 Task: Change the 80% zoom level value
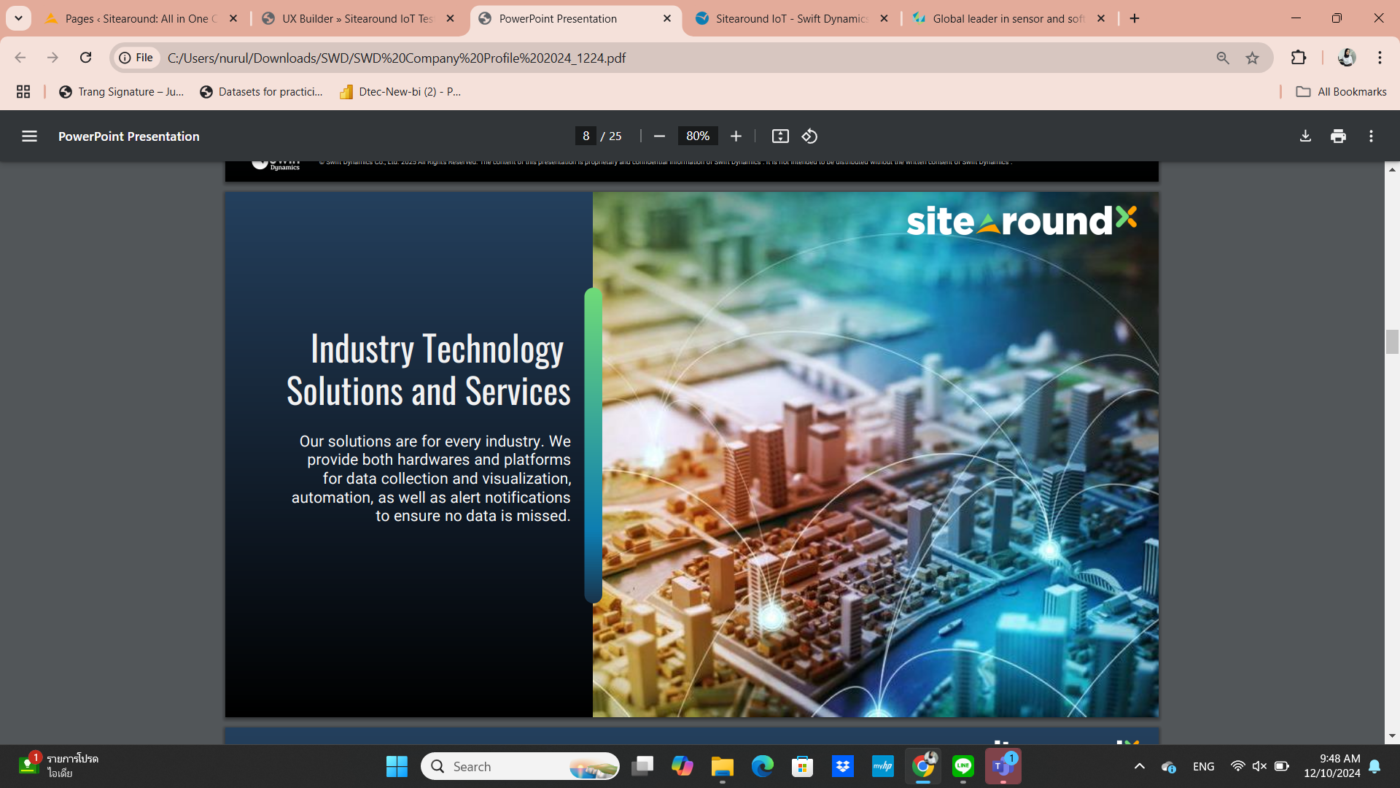click(697, 135)
